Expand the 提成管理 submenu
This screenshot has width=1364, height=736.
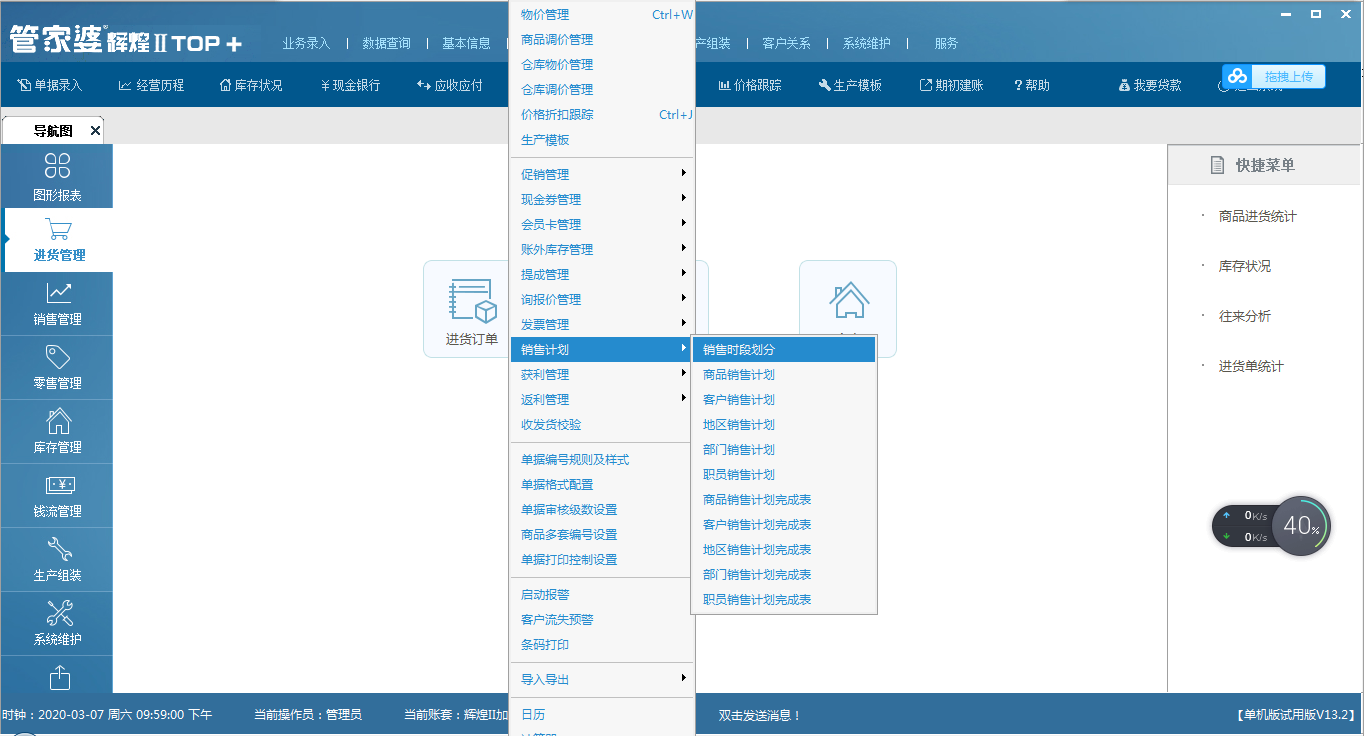(x=602, y=274)
